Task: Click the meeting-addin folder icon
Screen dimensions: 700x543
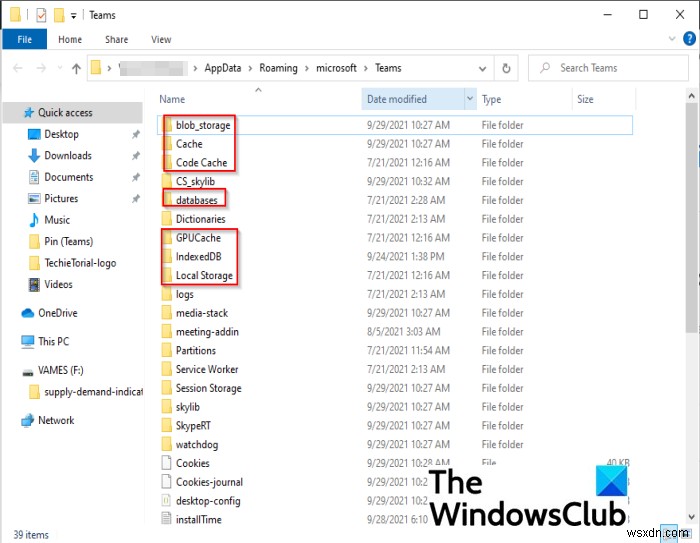Action: point(167,331)
